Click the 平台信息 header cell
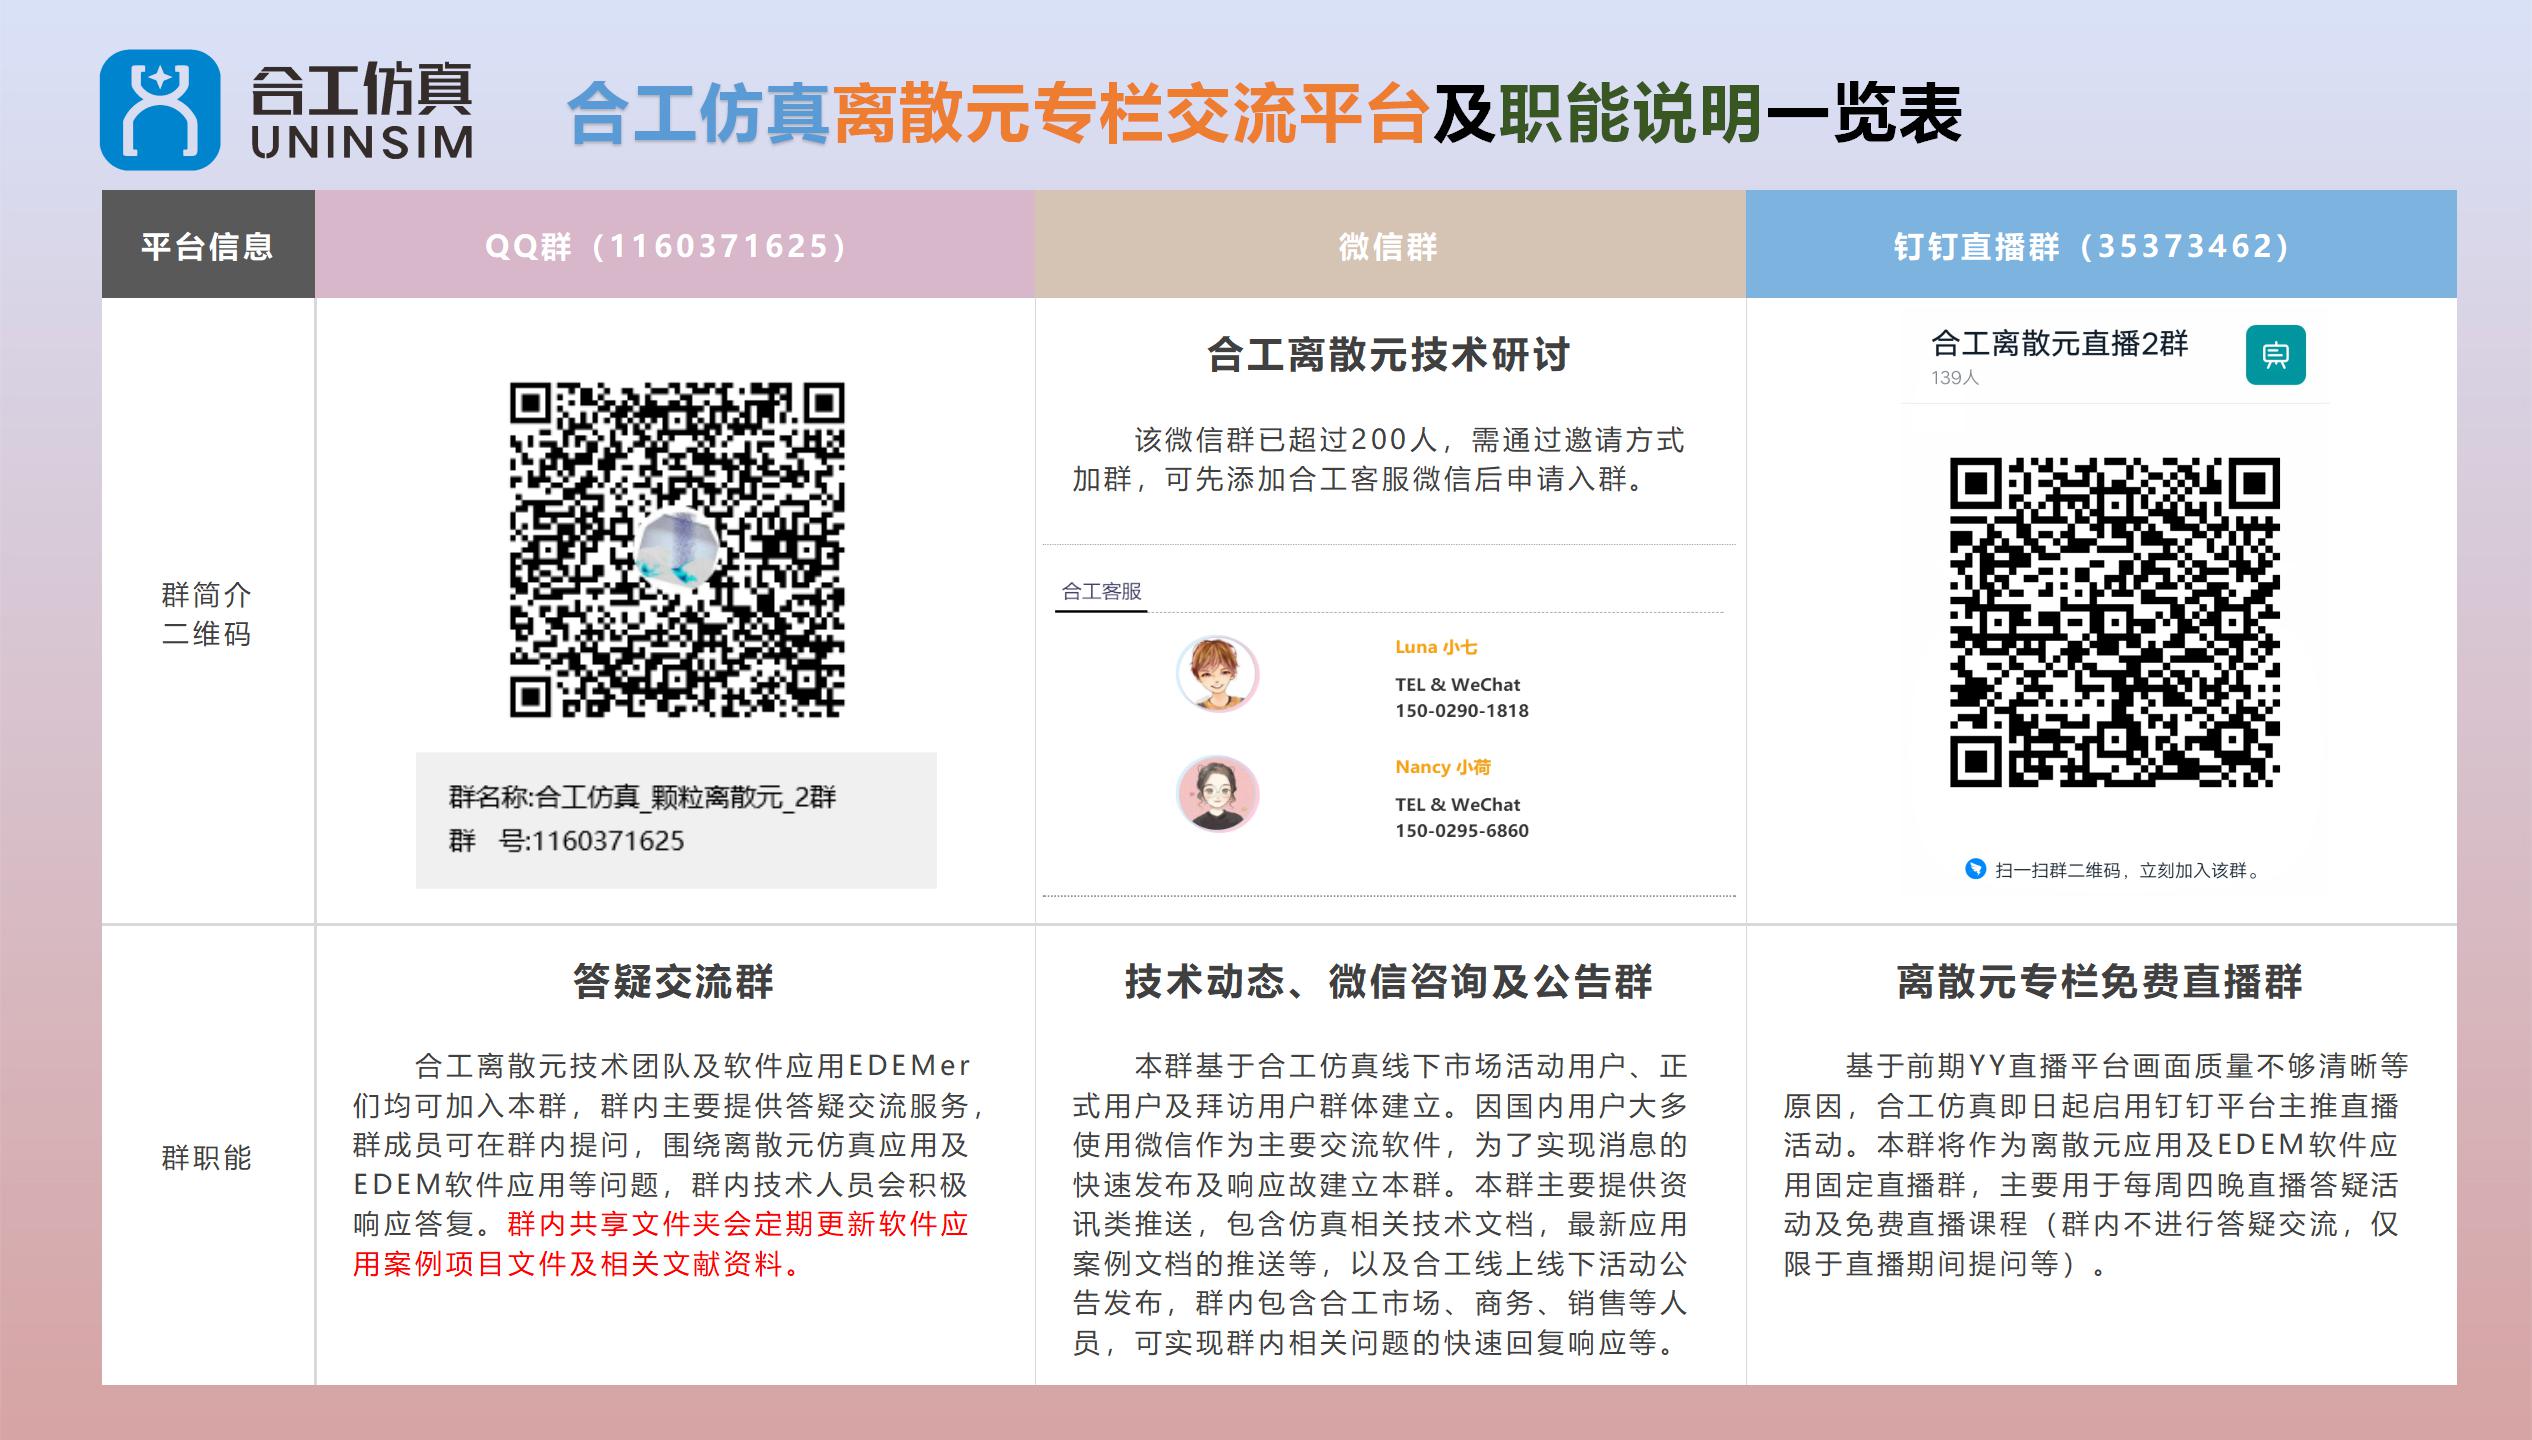Viewport: 2532px width, 1440px height. click(208, 245)
